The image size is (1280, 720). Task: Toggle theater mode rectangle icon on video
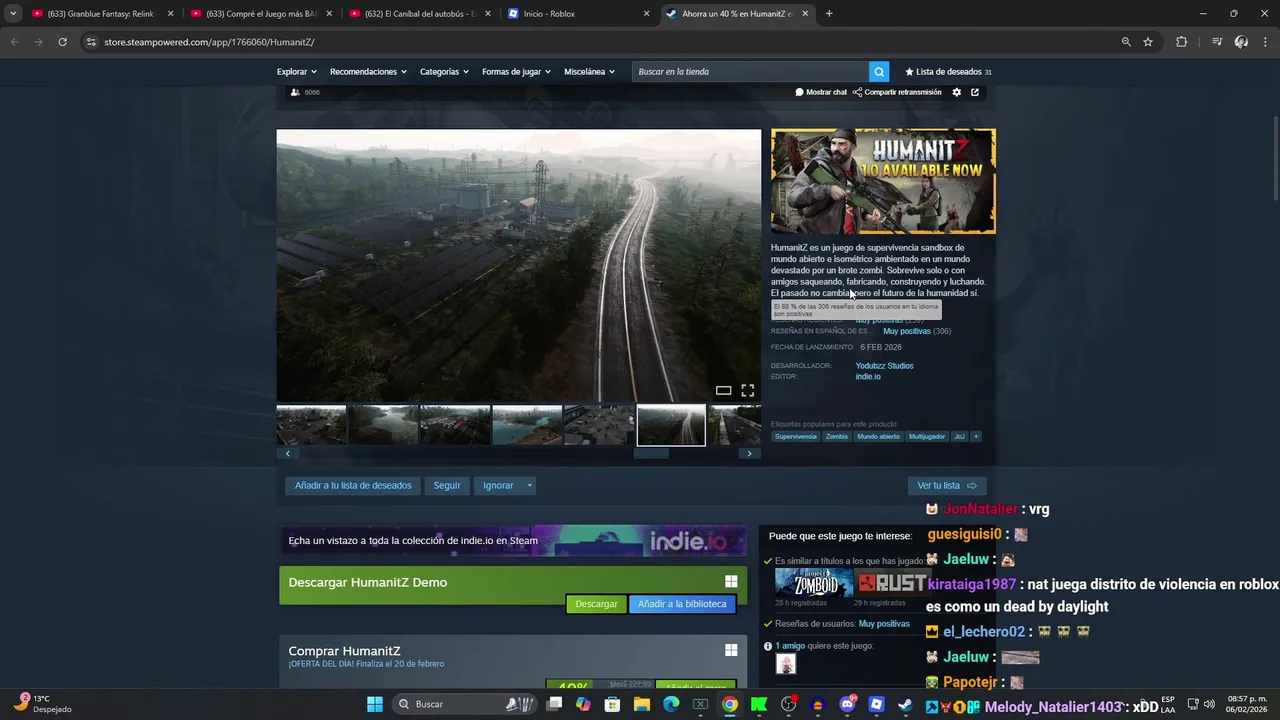(x=723, y=390)
